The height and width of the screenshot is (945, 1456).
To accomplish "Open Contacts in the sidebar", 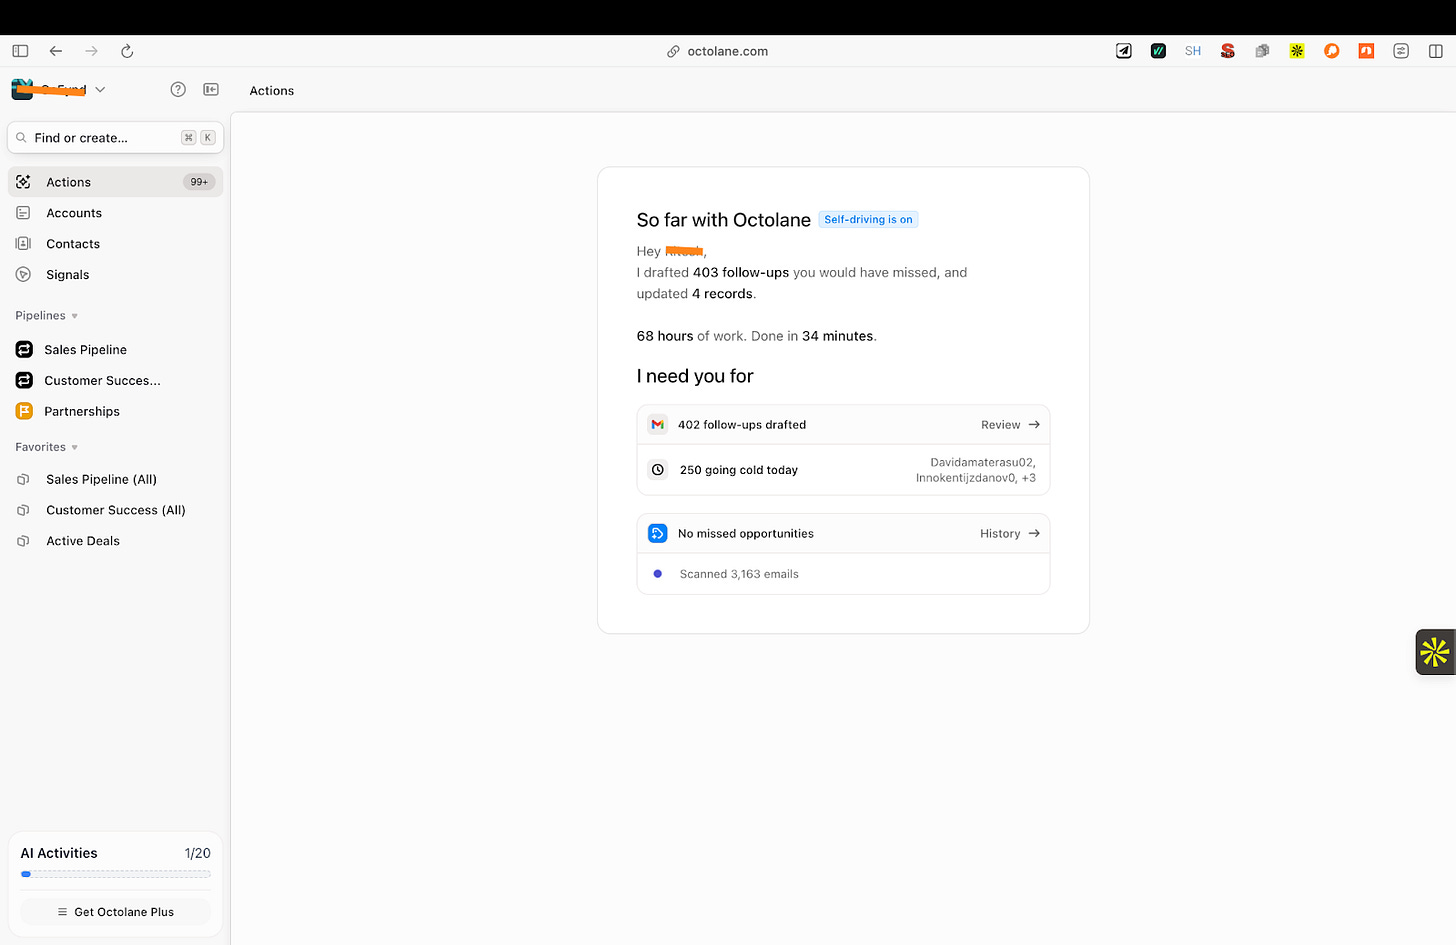I will pyautogui.click(x=116, y=244).
